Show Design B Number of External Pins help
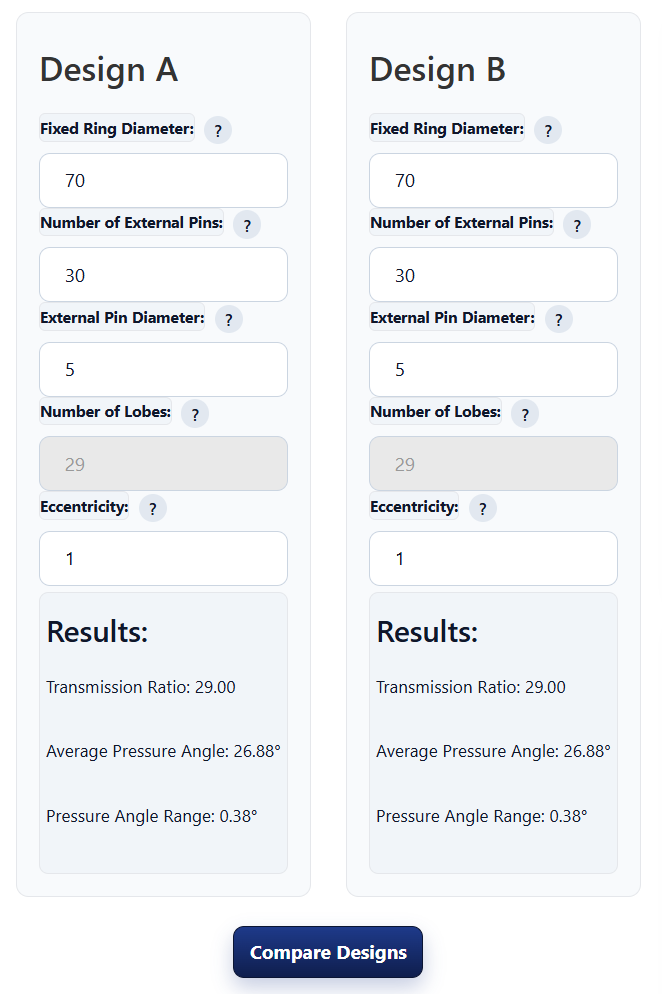 [577, 225]
